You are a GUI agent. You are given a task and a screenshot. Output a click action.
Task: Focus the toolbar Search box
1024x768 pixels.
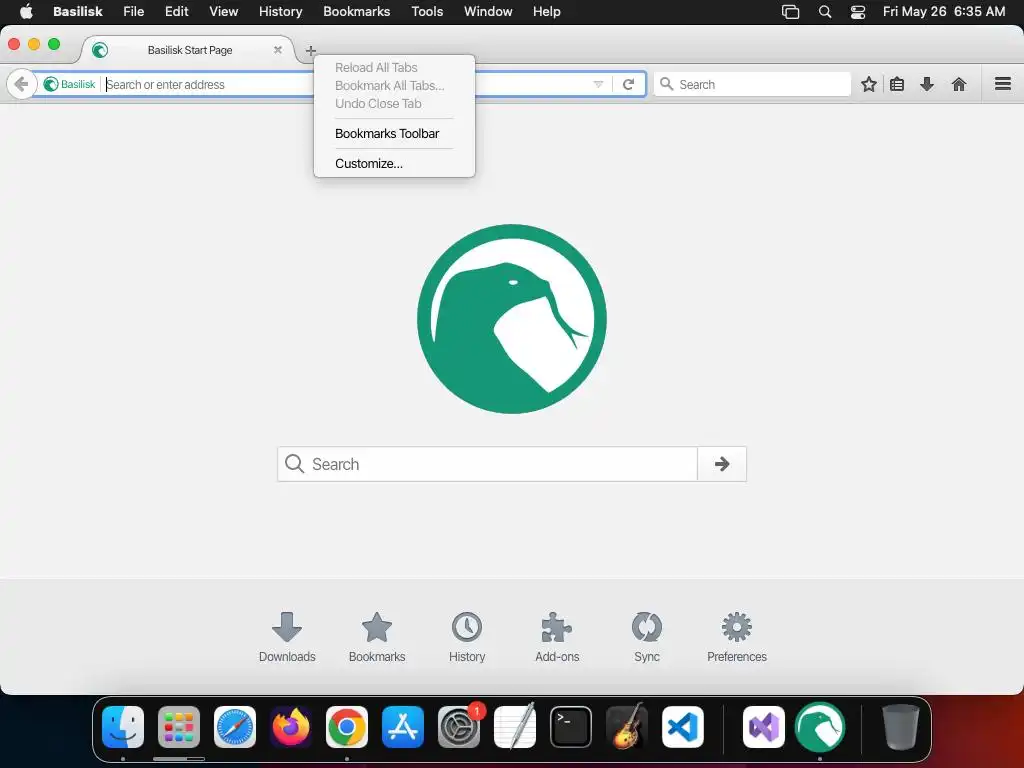pos(752,84)
